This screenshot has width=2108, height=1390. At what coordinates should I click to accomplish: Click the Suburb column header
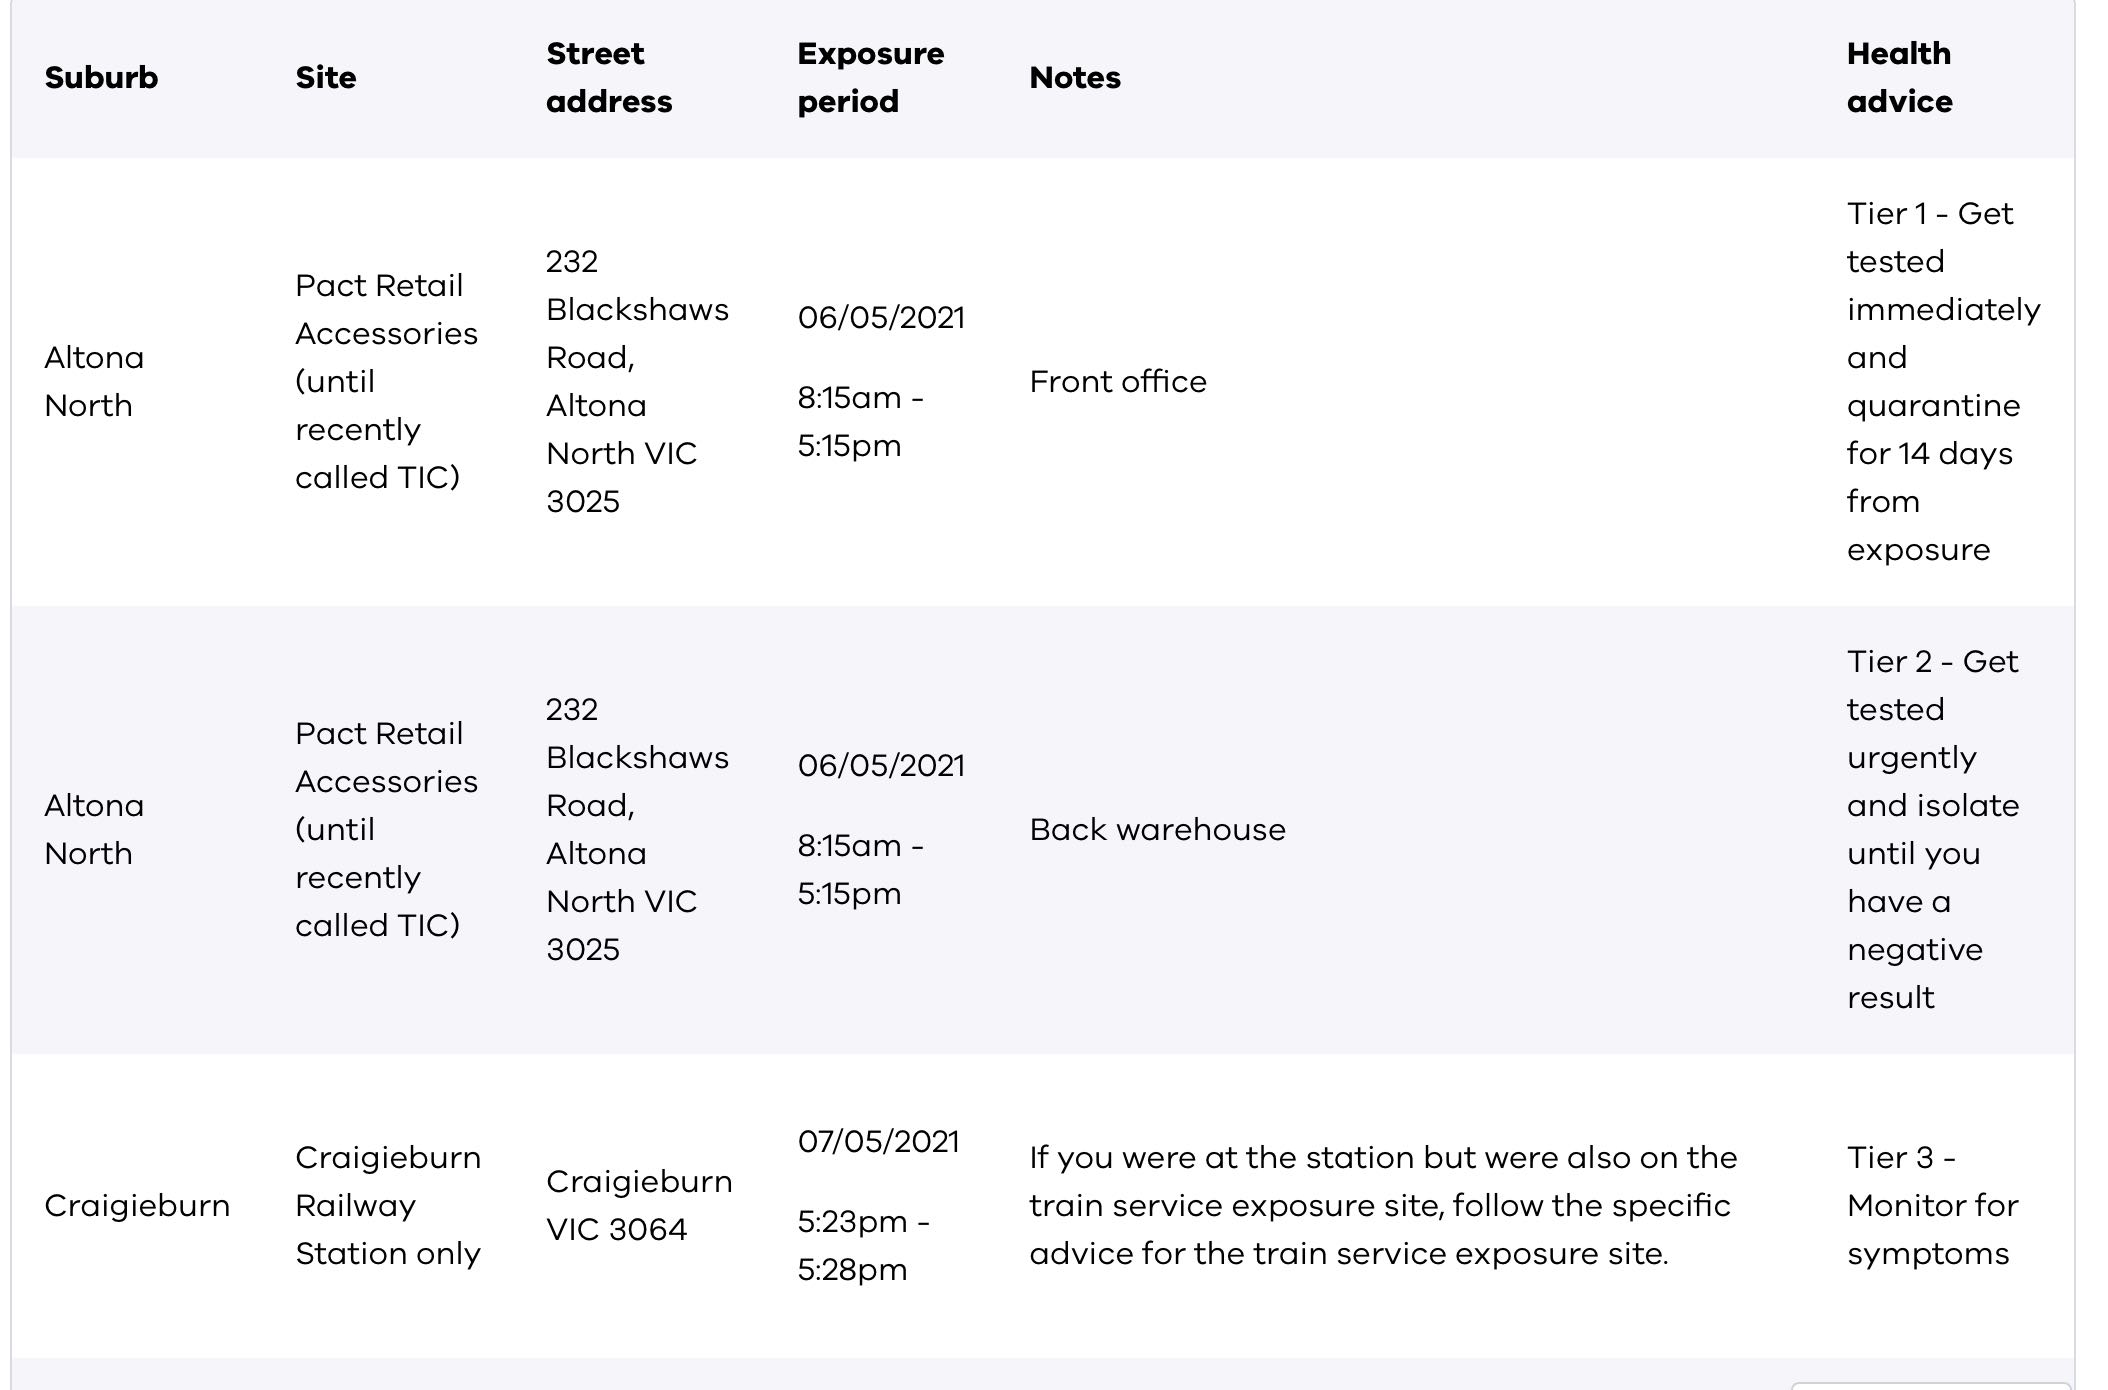[x=101, y=78]
